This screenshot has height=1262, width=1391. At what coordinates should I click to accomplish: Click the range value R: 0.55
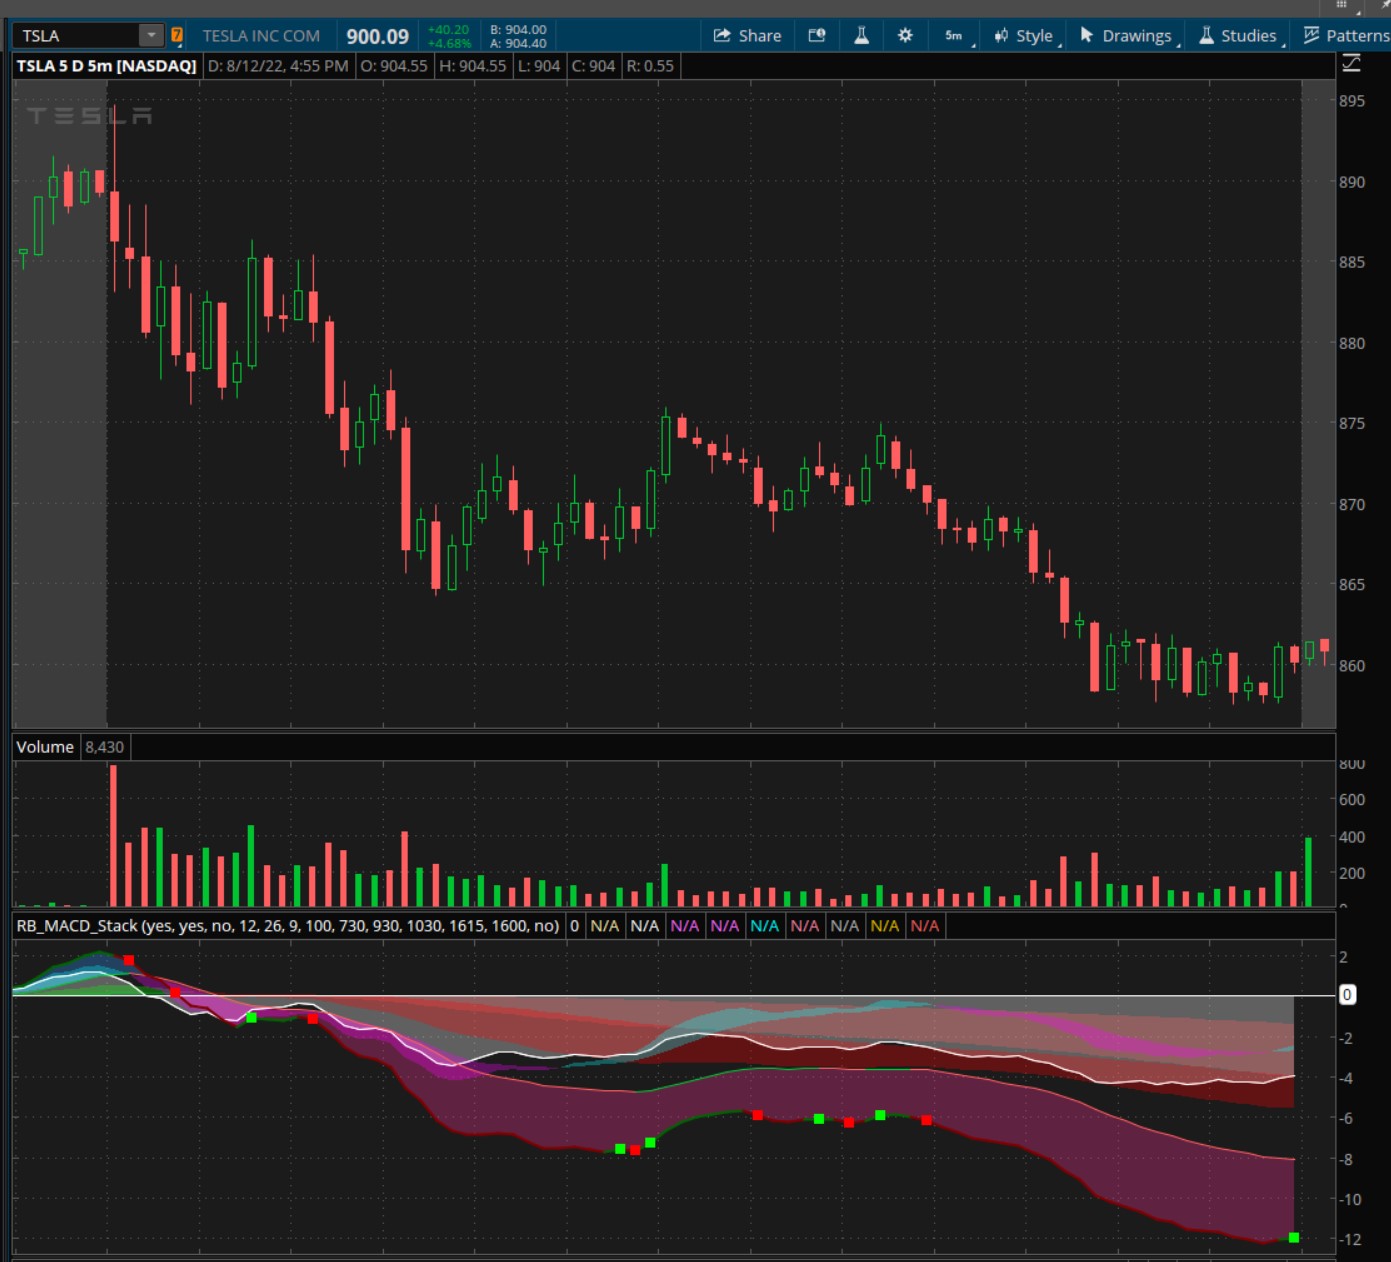click(650, 66)
